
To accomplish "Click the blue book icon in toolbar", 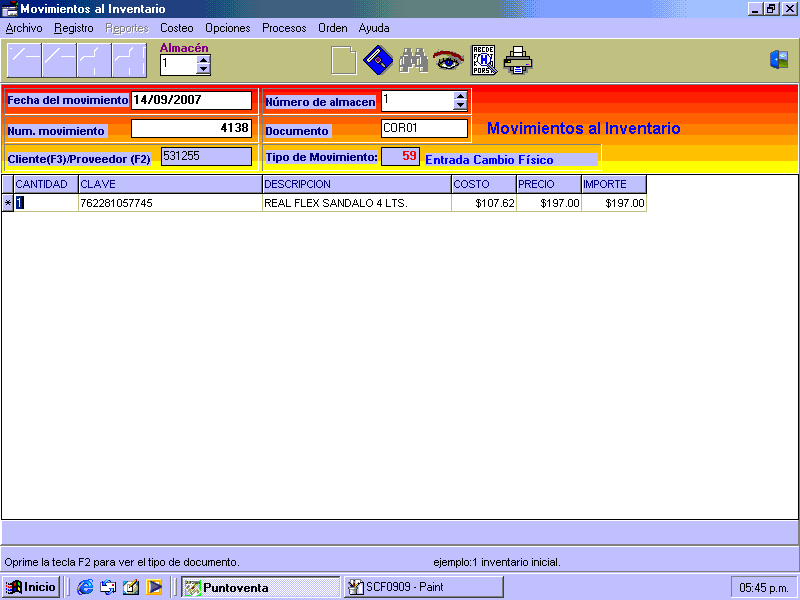I will [x=377, y=61].
